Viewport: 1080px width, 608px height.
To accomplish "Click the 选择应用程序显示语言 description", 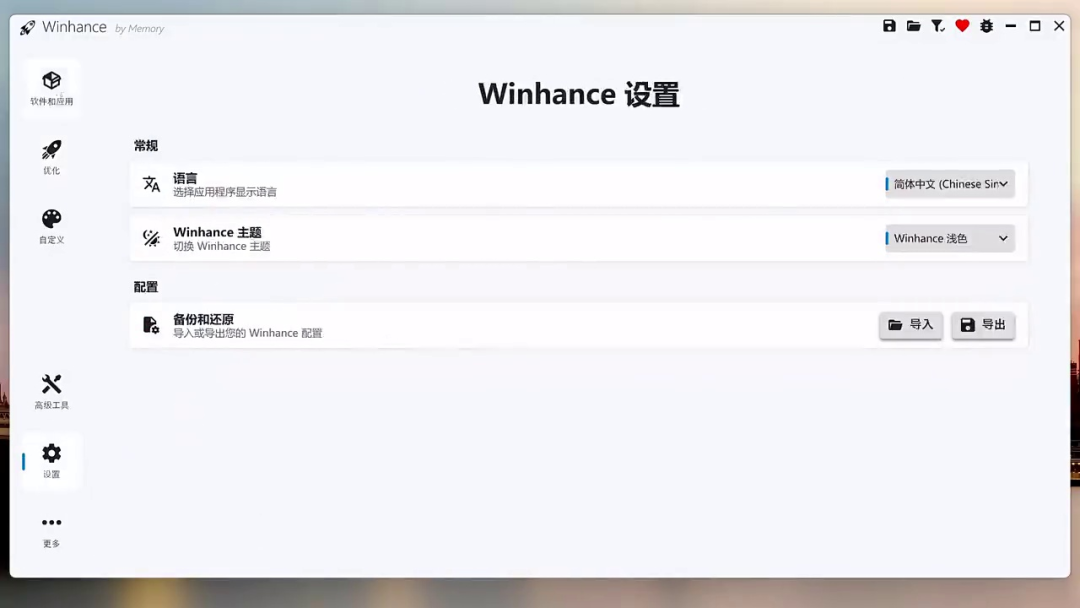I will (x=225, y=192).
